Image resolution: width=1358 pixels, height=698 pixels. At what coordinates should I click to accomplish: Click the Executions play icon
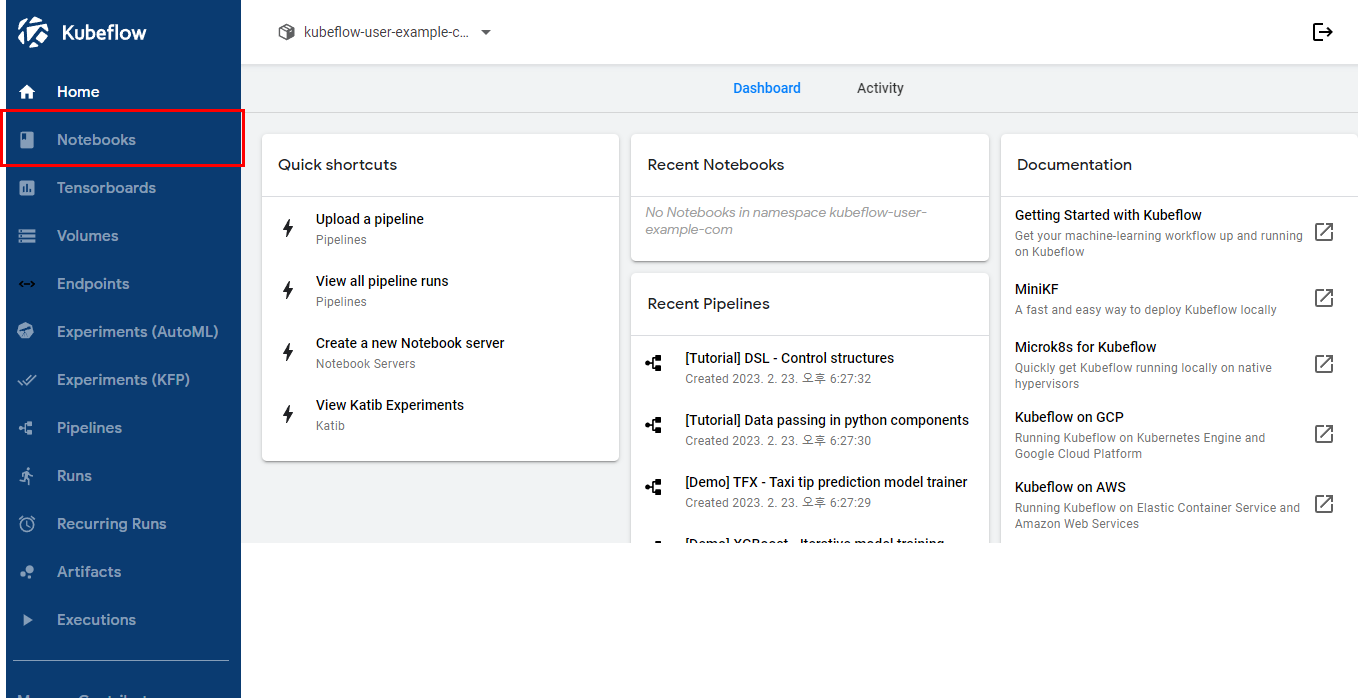pos(27,620)
